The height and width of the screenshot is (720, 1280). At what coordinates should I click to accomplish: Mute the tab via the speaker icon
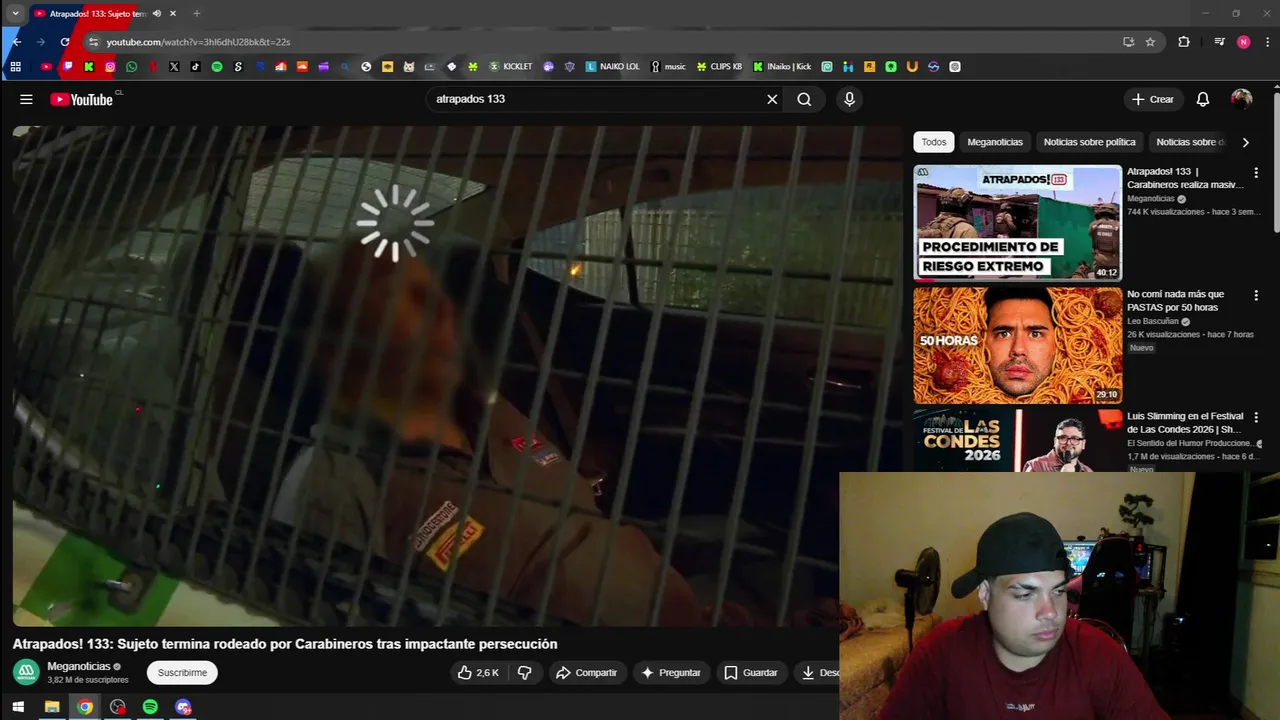[157, 14]
